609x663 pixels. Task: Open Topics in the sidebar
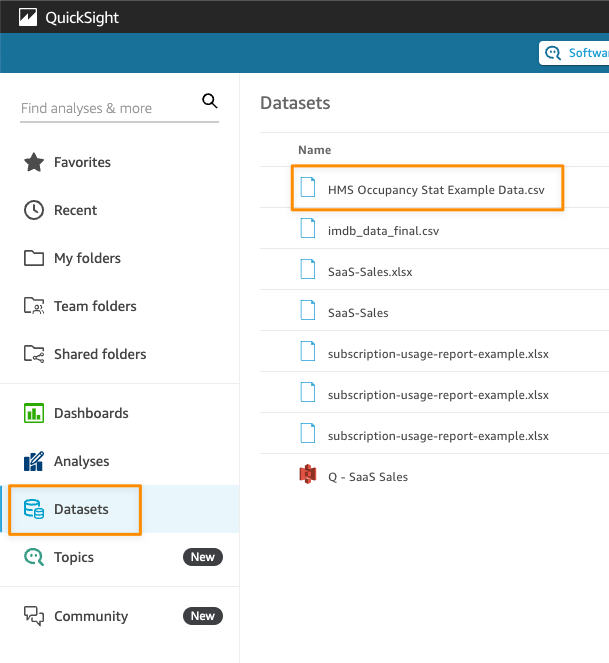[x=74, y=557]
